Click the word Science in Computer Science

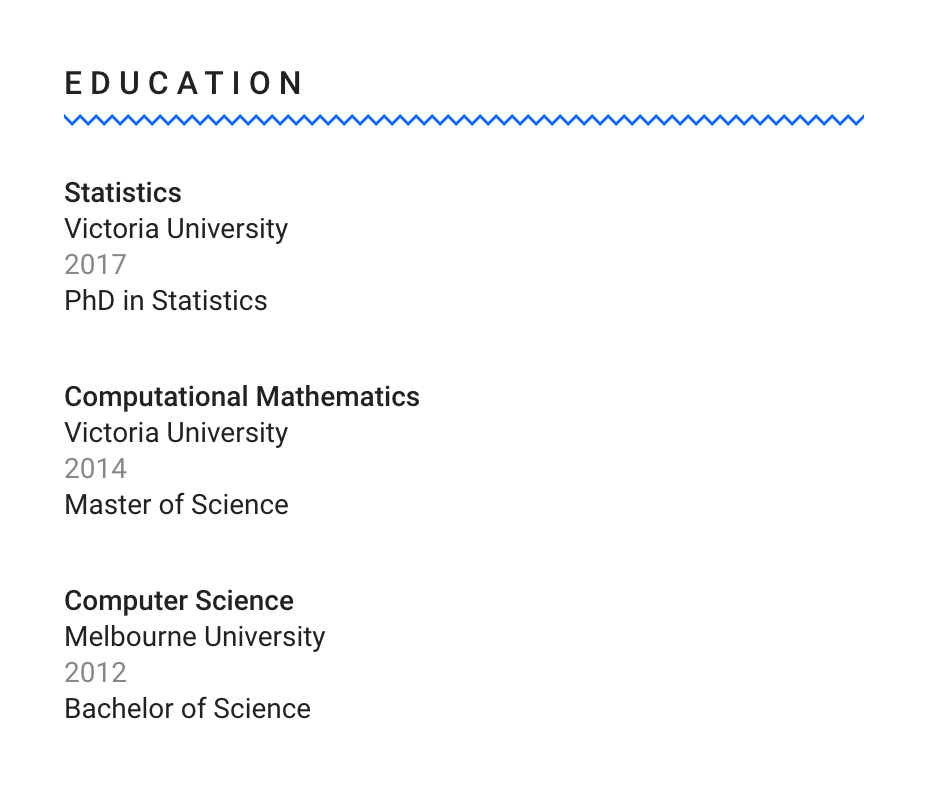244,601
